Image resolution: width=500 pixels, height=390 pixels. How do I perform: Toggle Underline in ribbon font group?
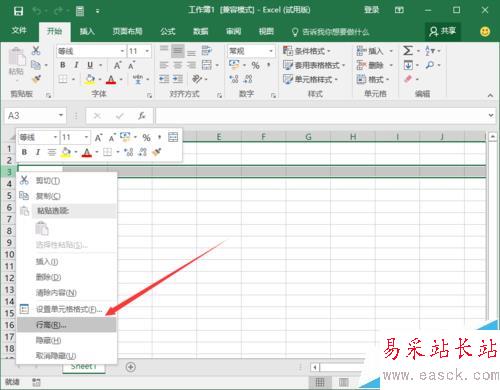coord(90,65)
